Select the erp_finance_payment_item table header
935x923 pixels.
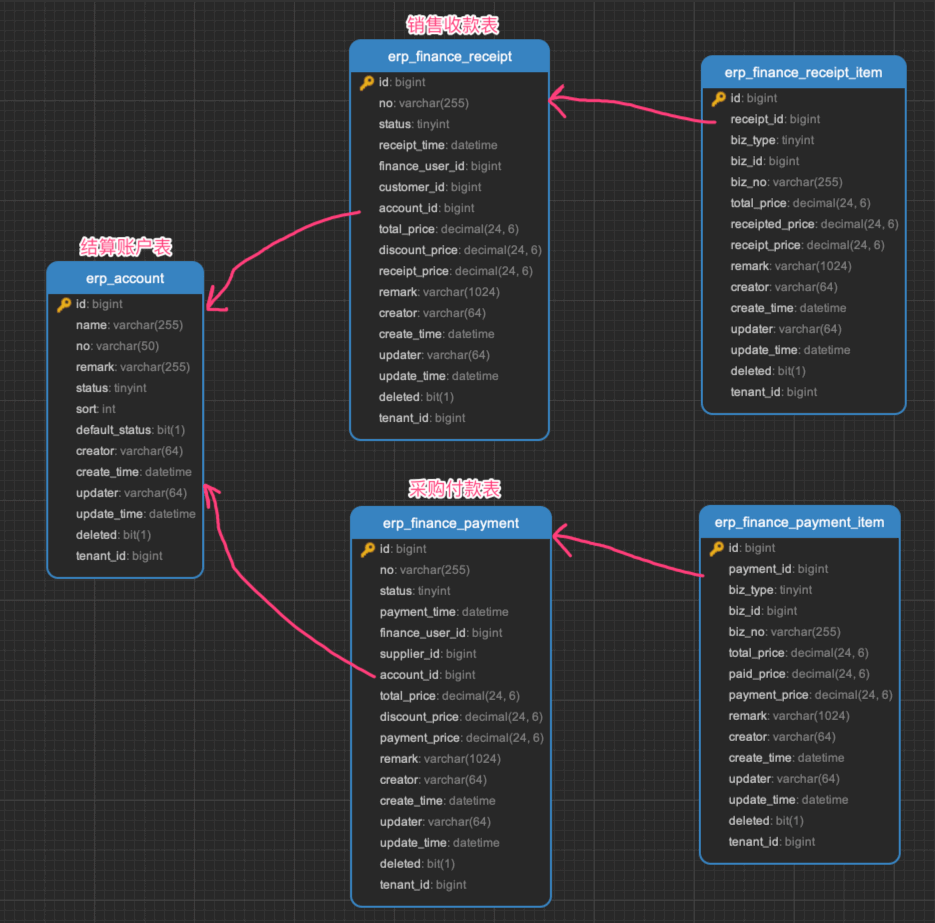pos(799,522)
